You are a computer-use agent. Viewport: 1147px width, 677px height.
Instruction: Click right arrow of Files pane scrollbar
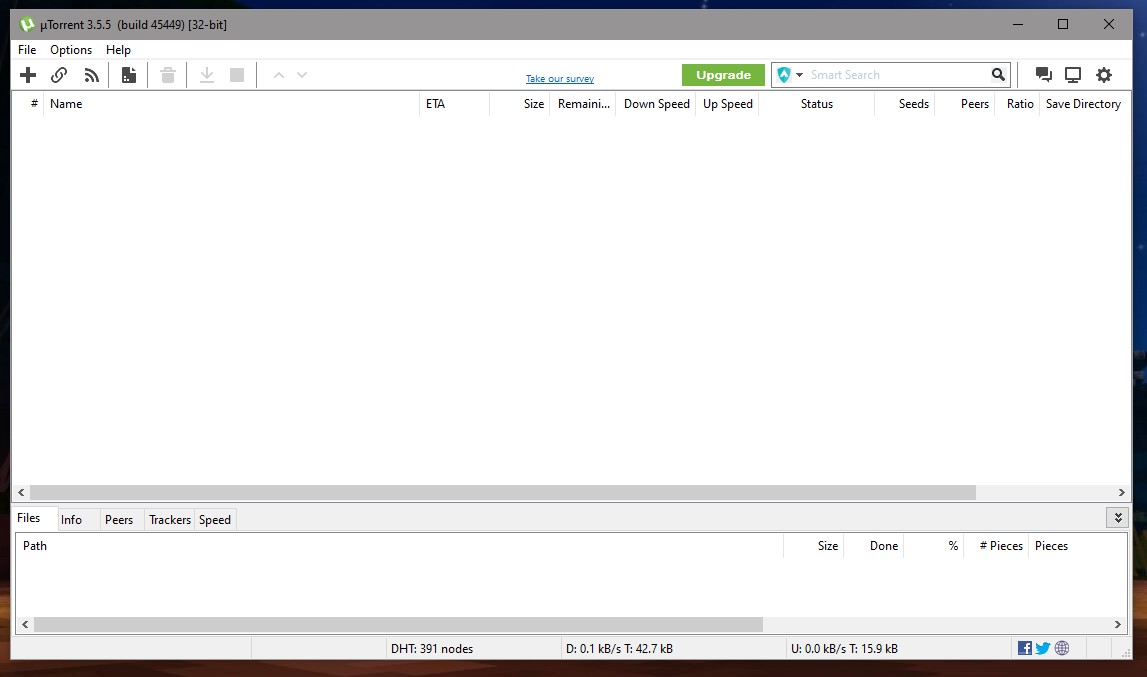(1118, 624)
